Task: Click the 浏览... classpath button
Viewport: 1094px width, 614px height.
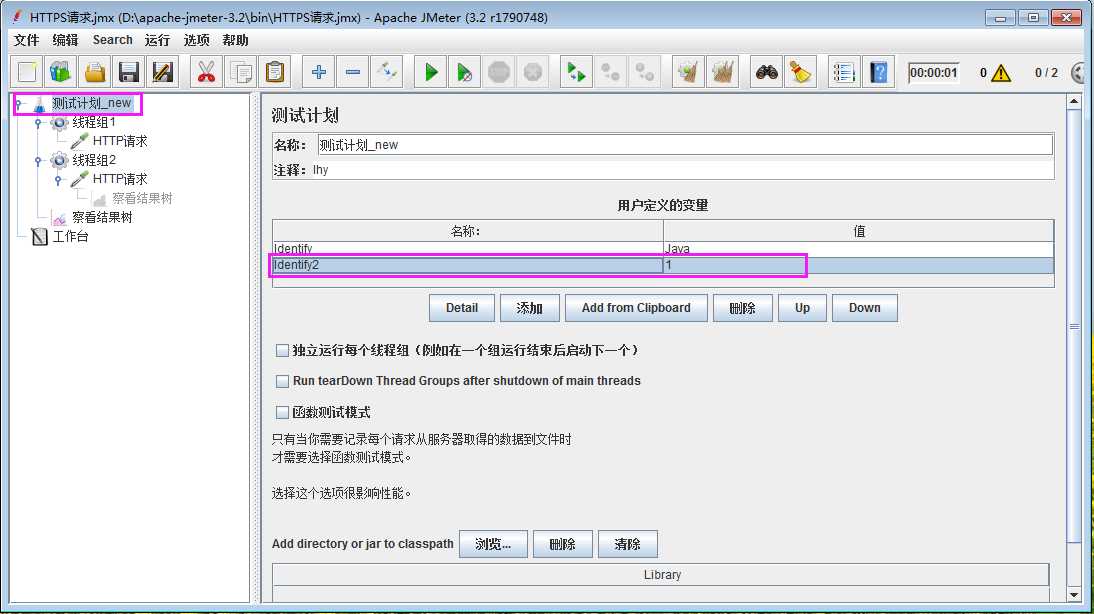Action: coord(493,544)
